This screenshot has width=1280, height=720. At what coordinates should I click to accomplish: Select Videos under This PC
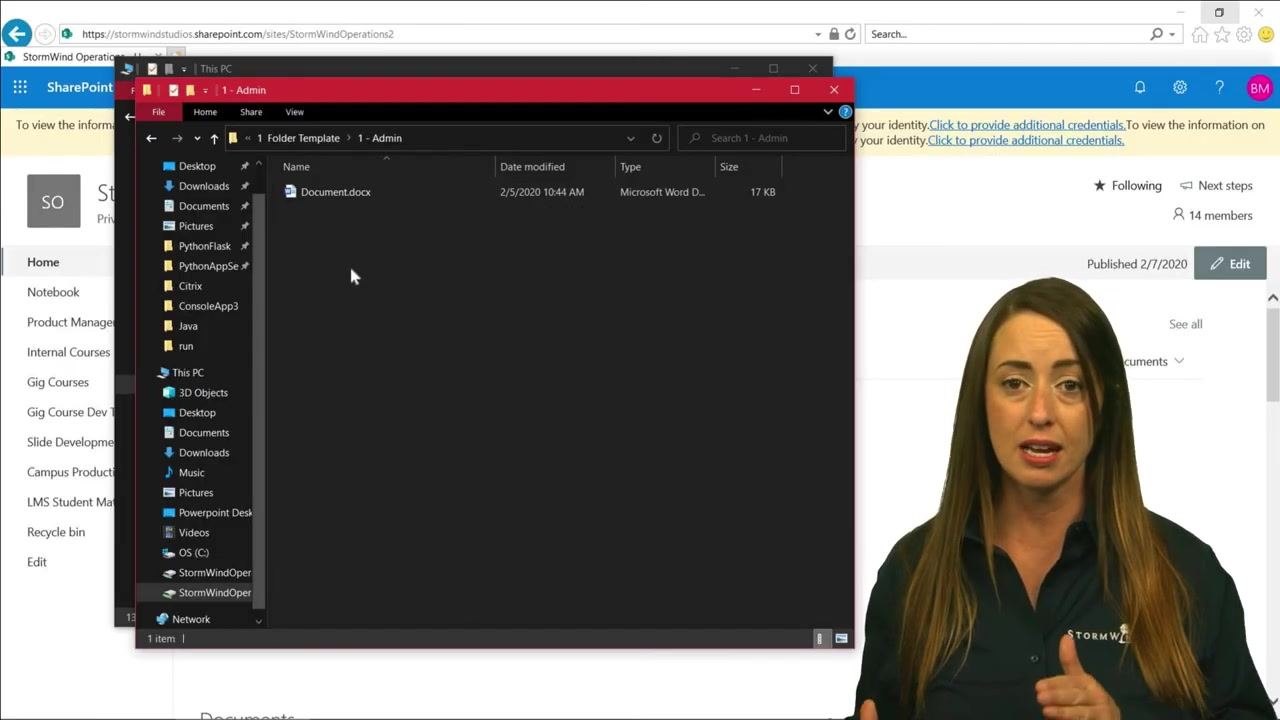[x=194, y=533]
